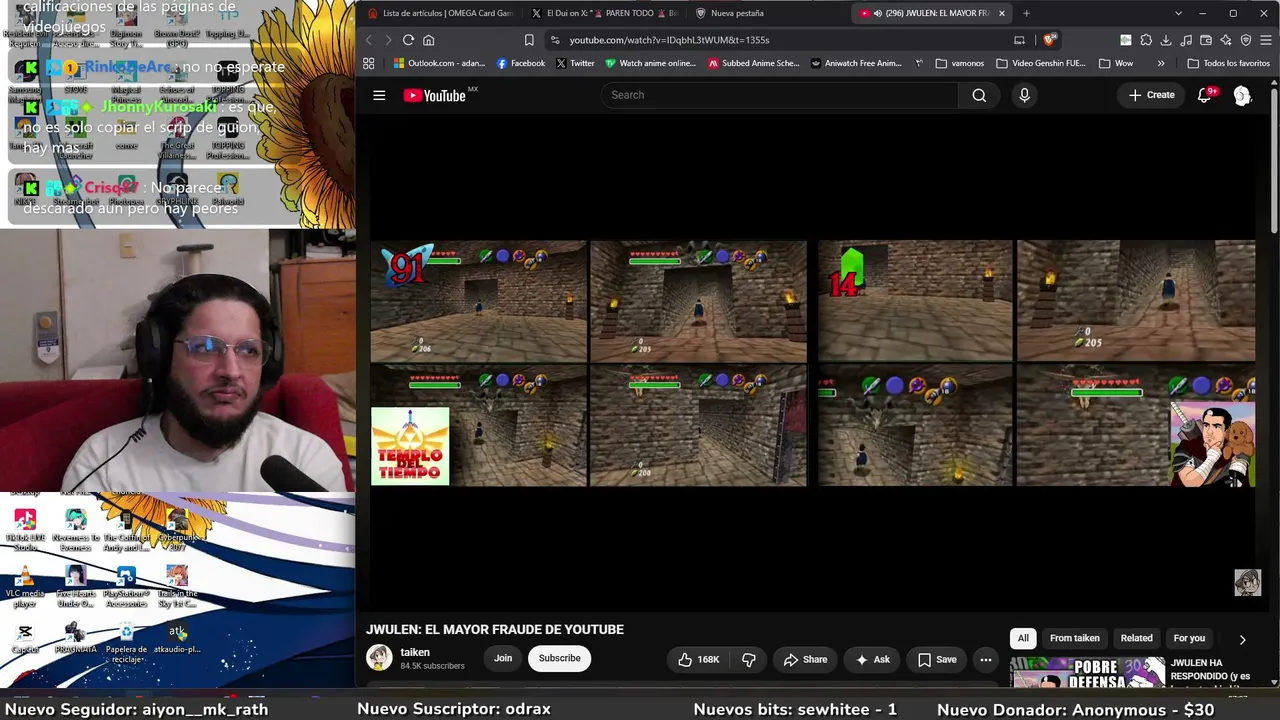Image resolution: width=1280 pixels, height=720 pixels.
Task: Open the browser downloads icon
Action: coord(1166,40)
